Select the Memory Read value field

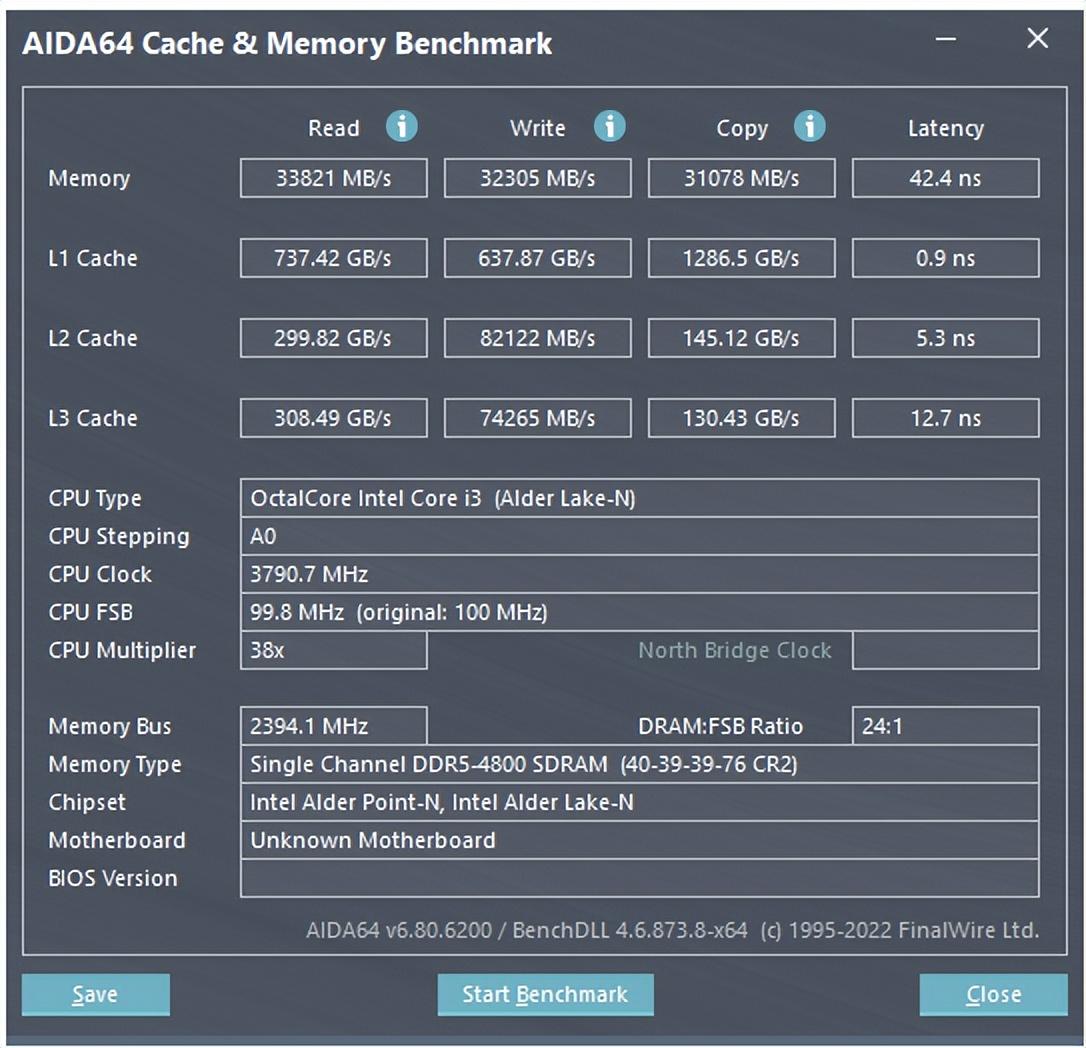(333, 178)
